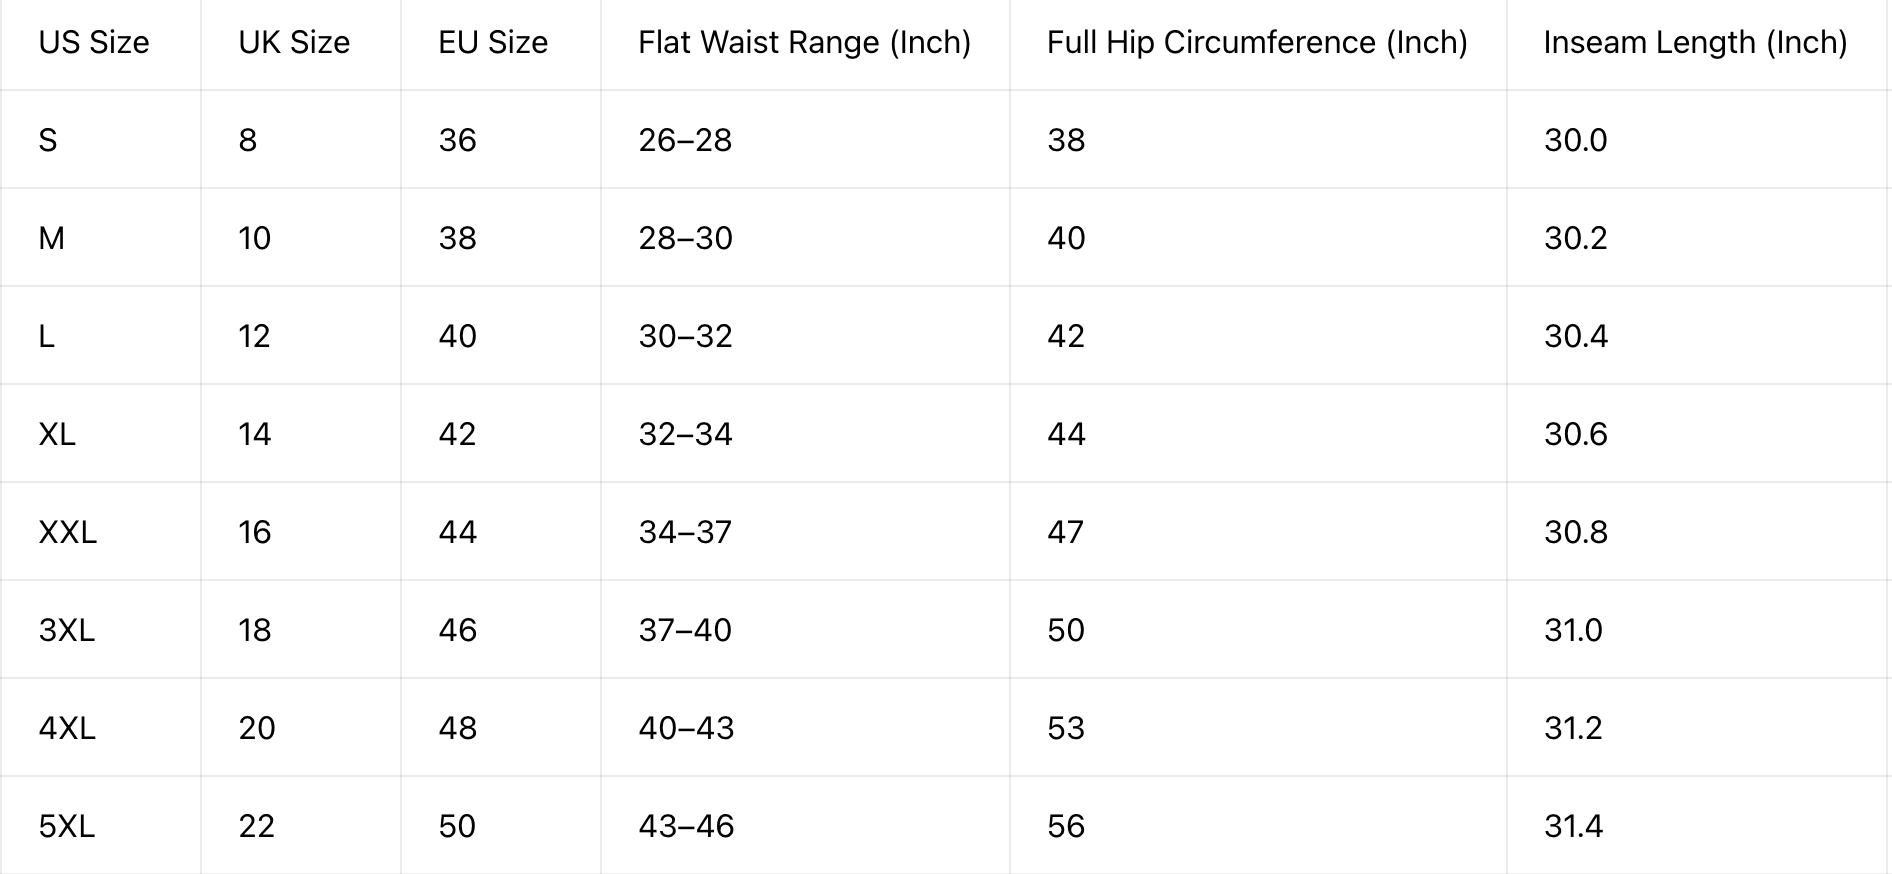Select the inseam length 31.4 cell

coord(1696,826)
